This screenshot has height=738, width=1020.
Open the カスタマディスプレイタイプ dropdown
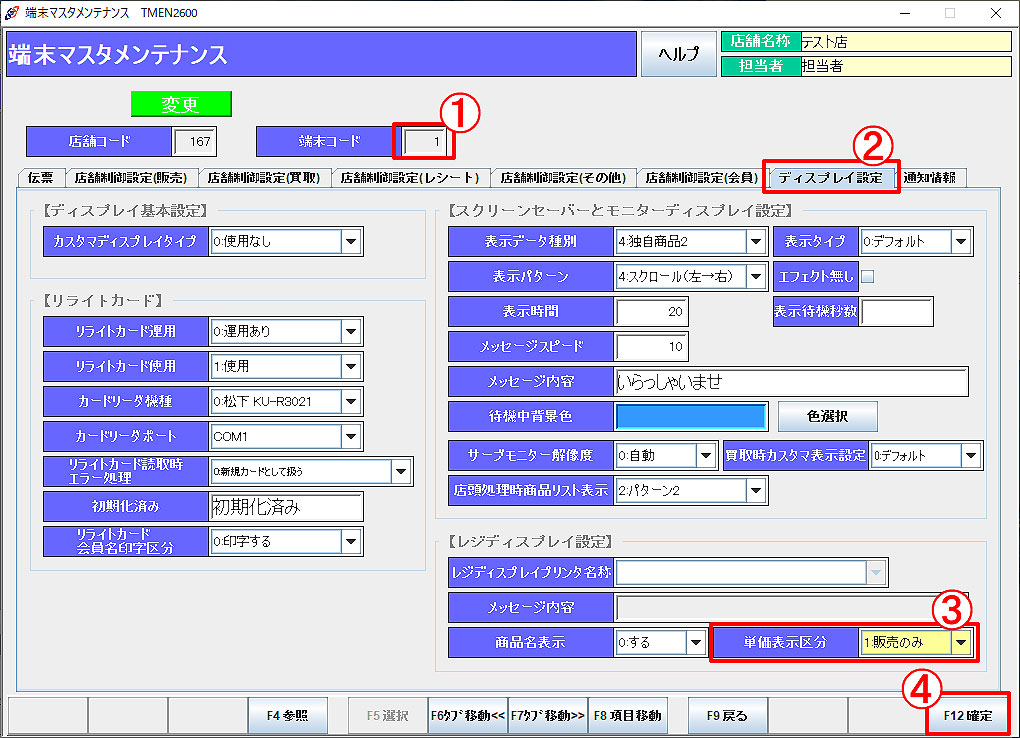[353, 241]
